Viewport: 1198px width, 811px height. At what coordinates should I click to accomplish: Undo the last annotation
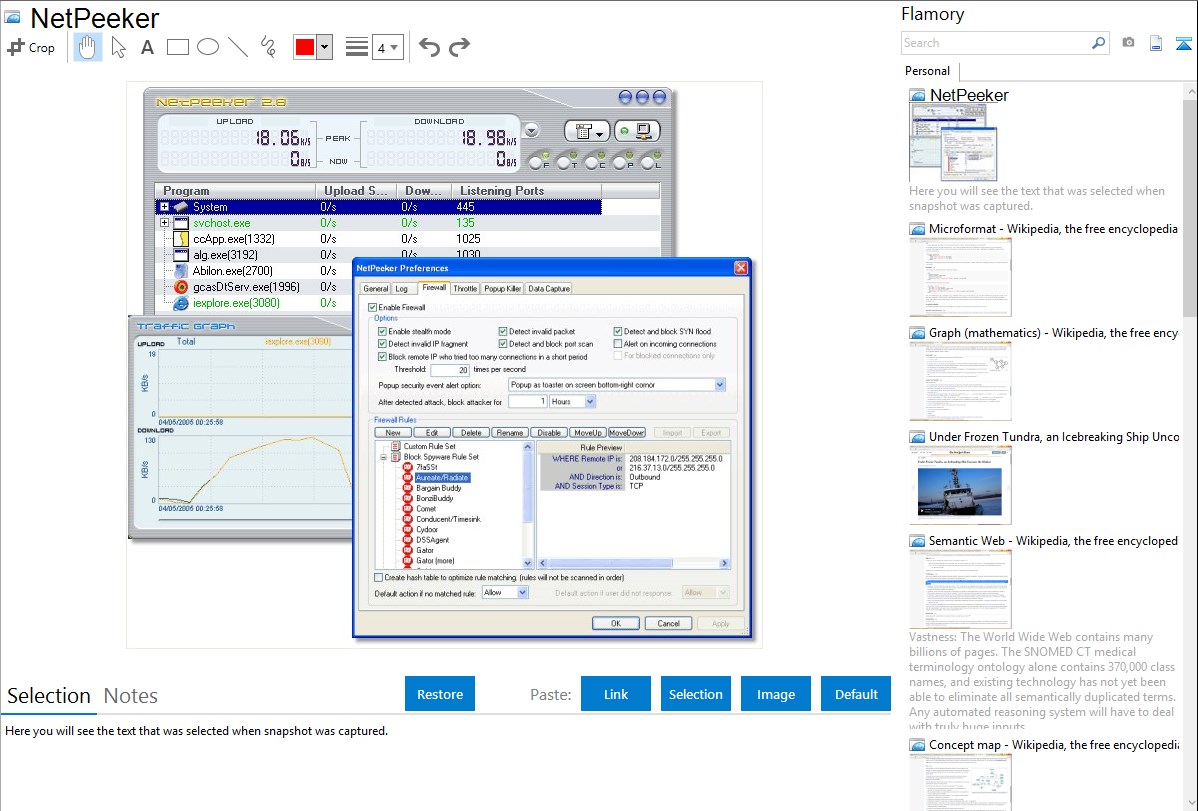[x=429, y=47]
